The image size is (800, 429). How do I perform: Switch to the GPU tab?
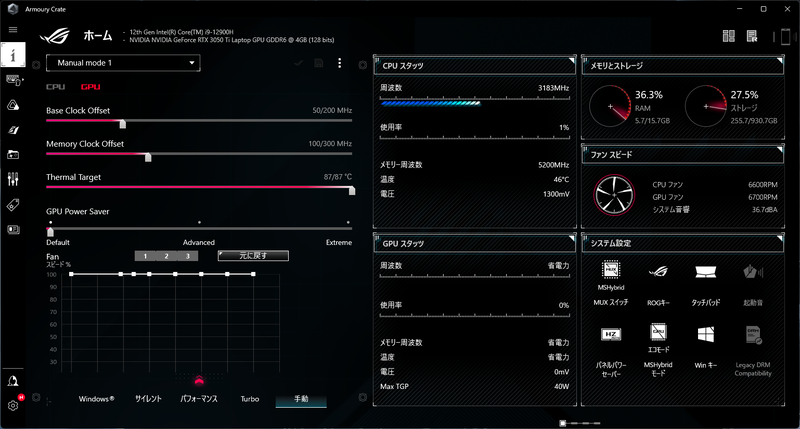tap(90, 87)
